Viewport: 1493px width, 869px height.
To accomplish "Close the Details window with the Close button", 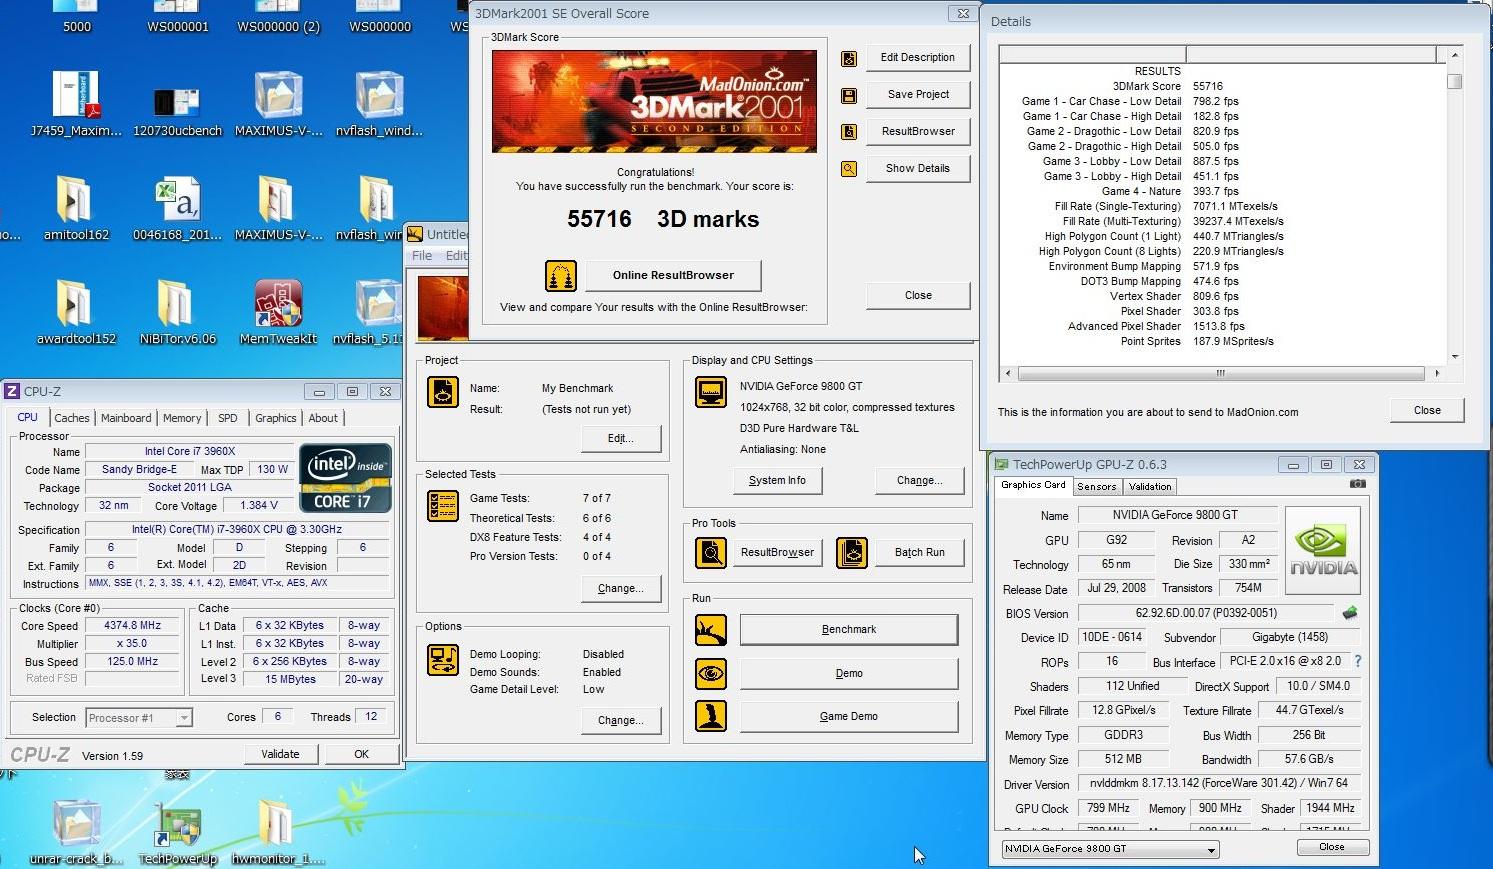I will coord(1427,410).
